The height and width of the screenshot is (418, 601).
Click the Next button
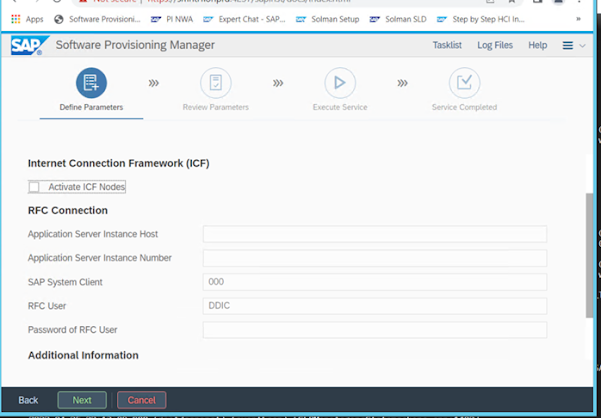82,400
